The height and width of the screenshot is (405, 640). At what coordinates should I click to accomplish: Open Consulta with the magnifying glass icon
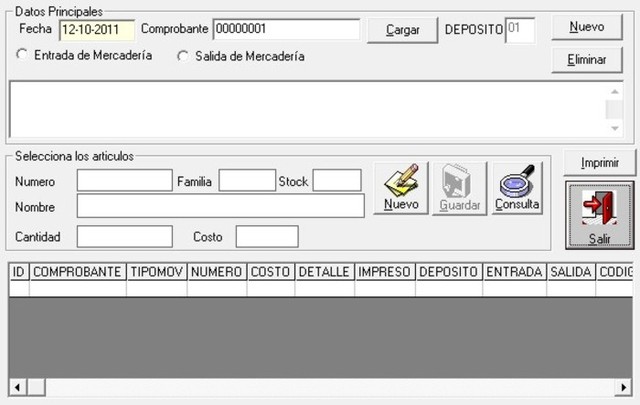click(x=517, y=188)
